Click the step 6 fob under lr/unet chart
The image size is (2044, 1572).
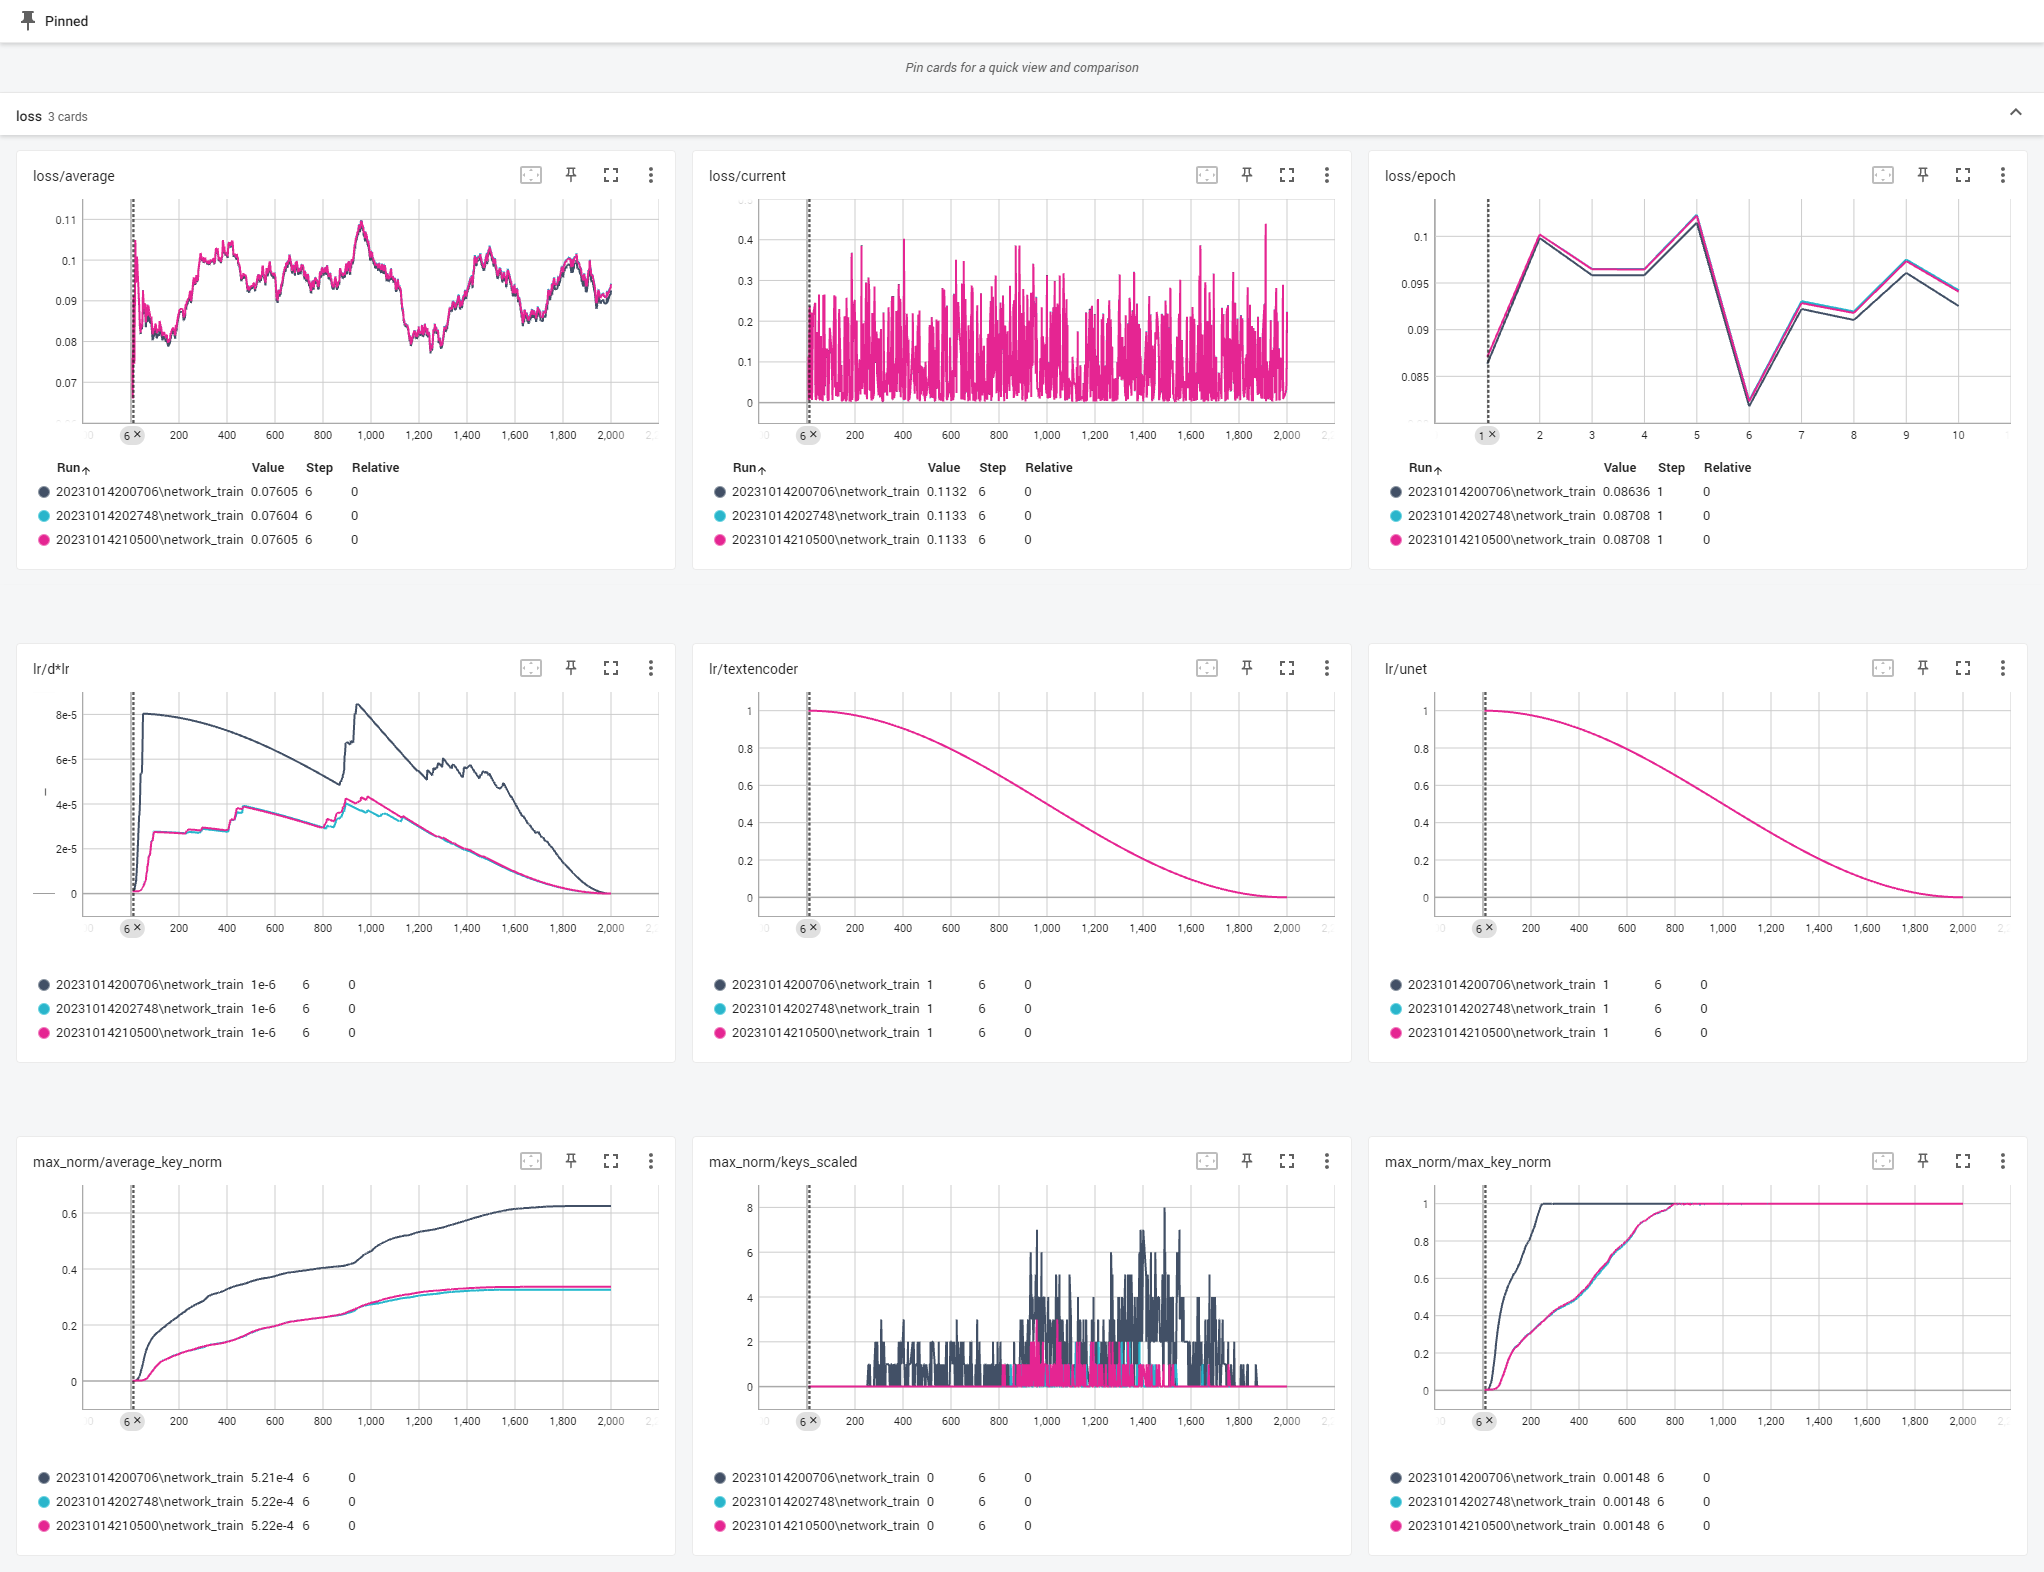pyautogui.click(x=1479, y=929)
